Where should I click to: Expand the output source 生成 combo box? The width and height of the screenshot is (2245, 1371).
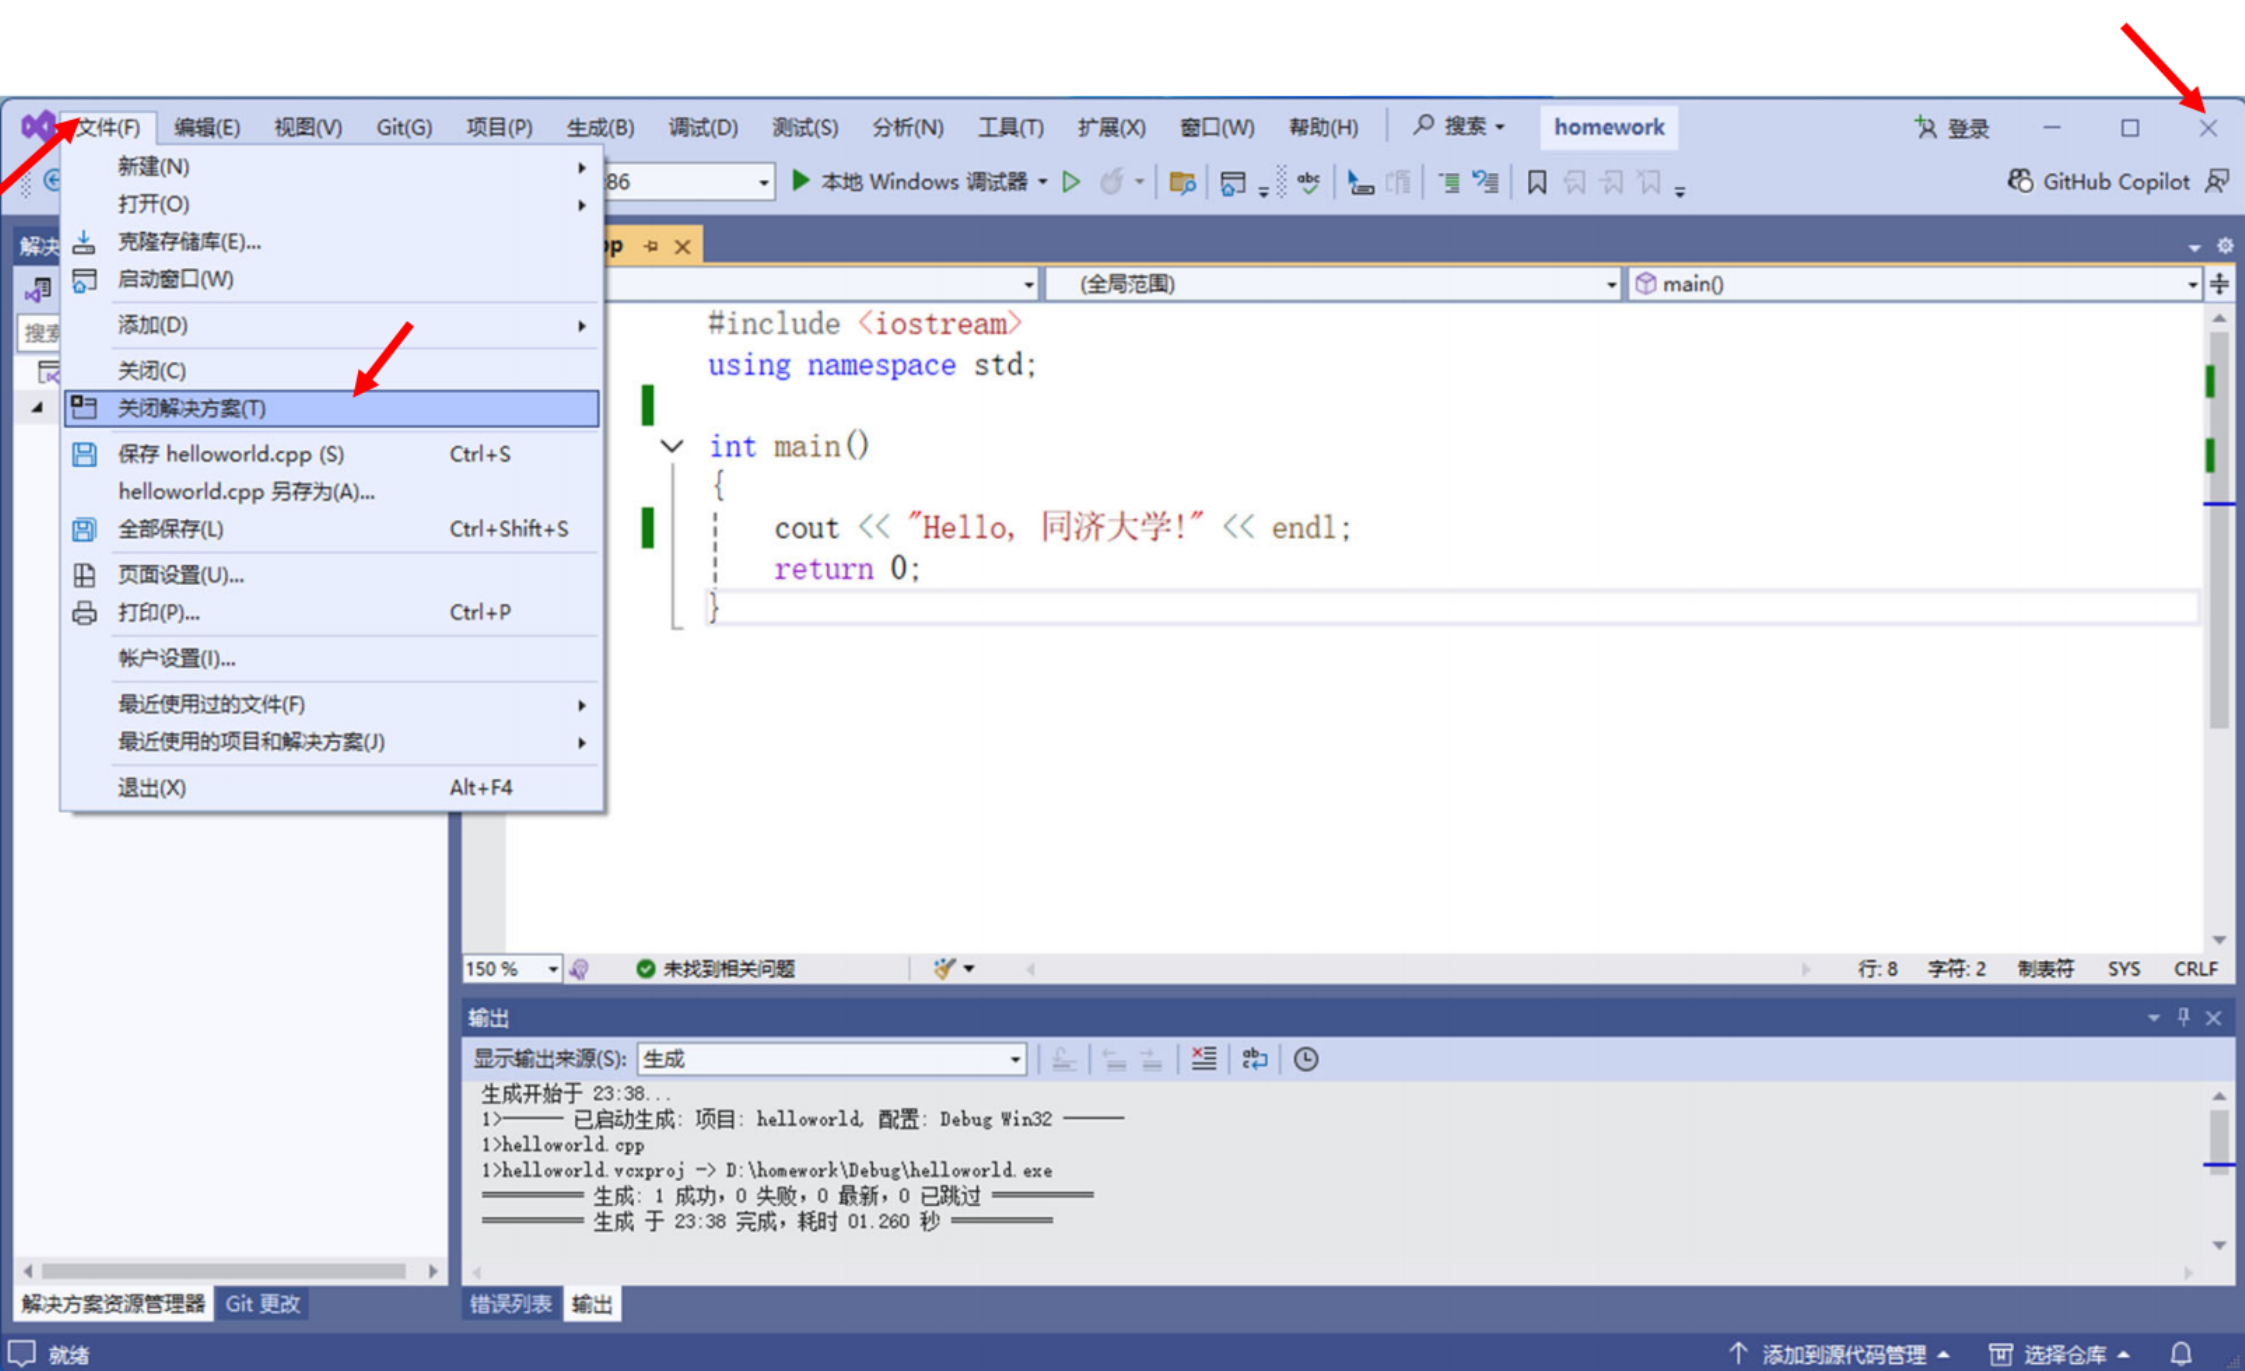pyautogui.click(x=1014, y=1058)
